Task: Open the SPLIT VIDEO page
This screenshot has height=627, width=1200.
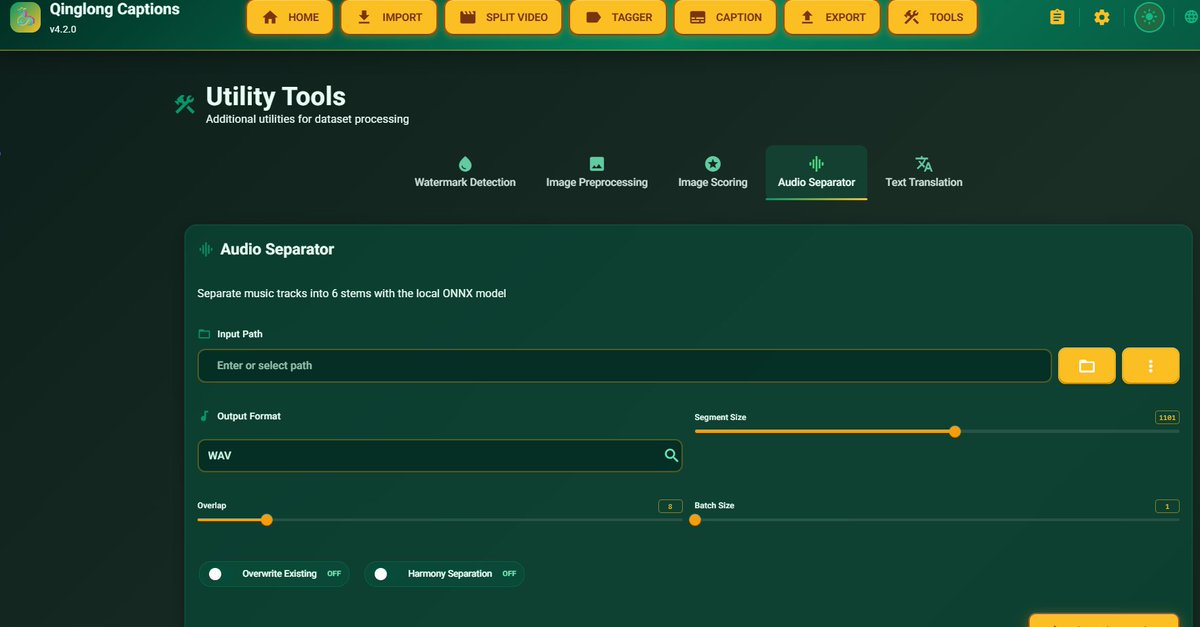Action: click(x=503, y=17)
